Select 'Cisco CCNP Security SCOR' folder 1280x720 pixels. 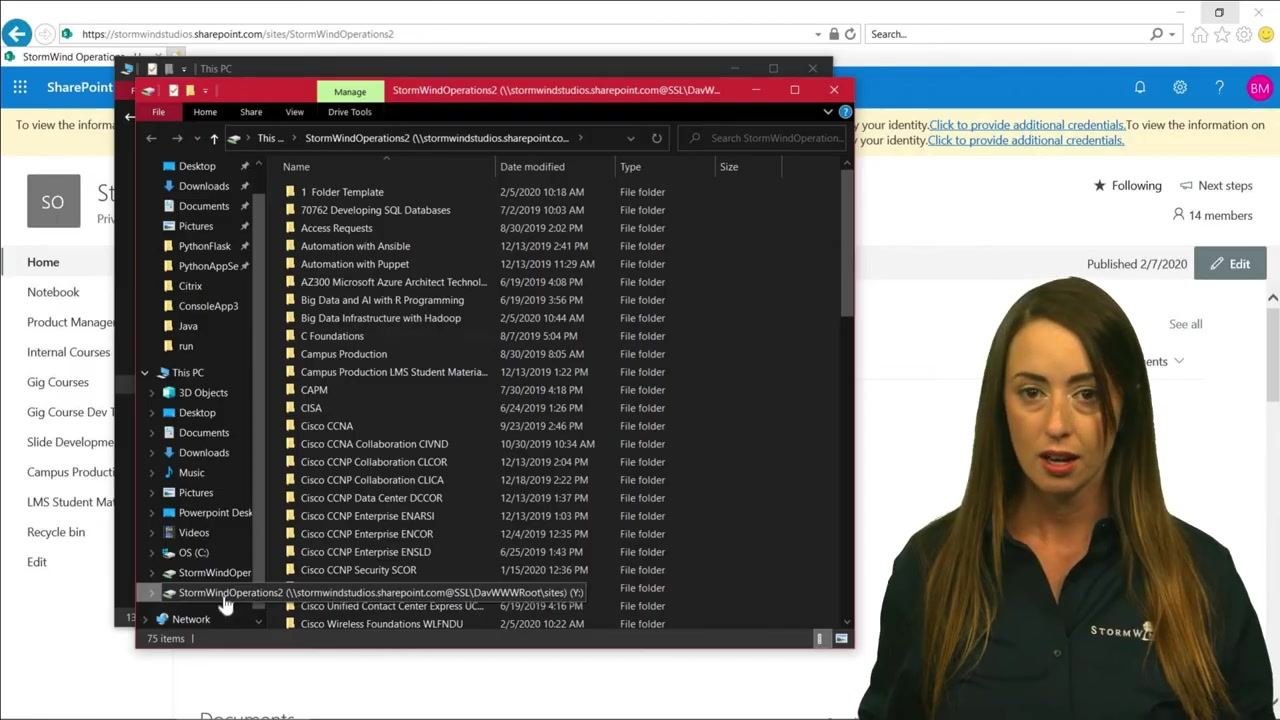click(x=358, y=570)
